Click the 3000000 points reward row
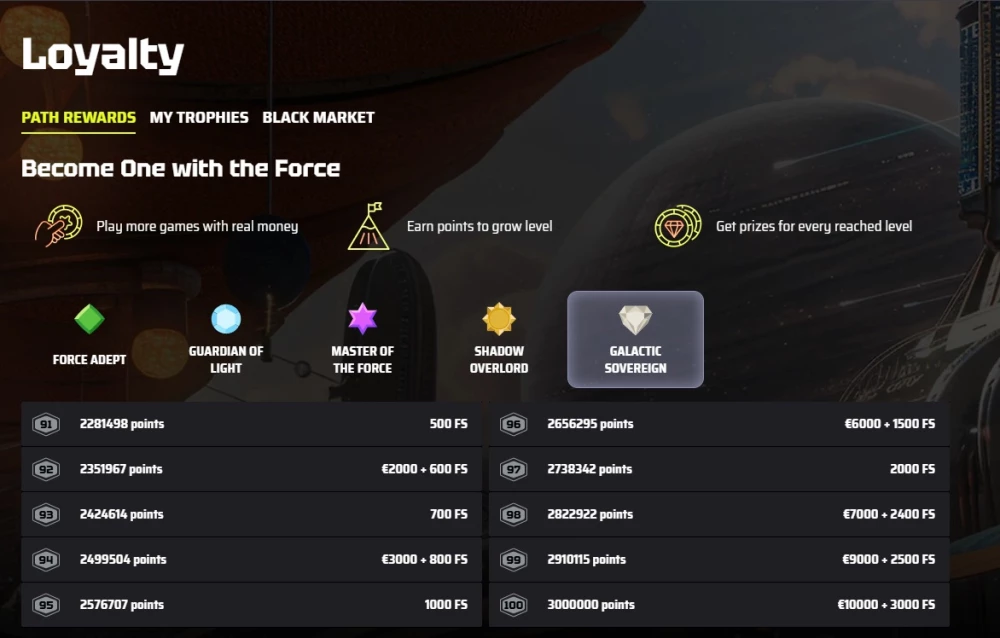Screen dimensions: 1000x638 coord(719,605)
